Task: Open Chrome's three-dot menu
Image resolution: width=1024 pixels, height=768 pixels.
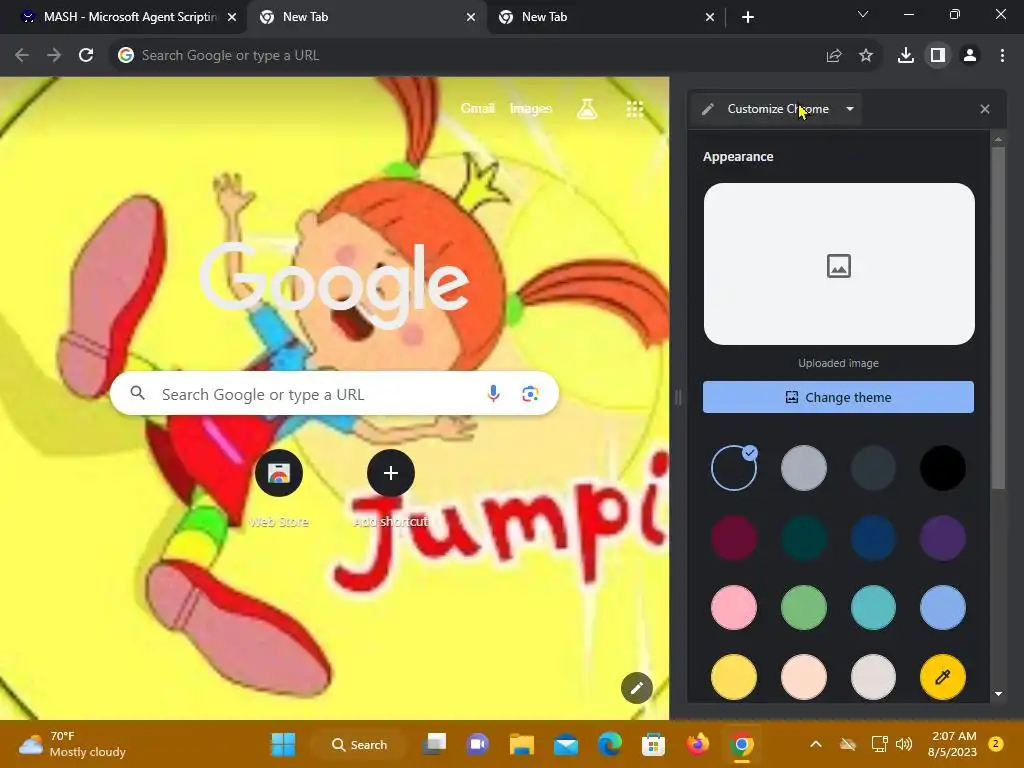Action: tap(1002, 56)
